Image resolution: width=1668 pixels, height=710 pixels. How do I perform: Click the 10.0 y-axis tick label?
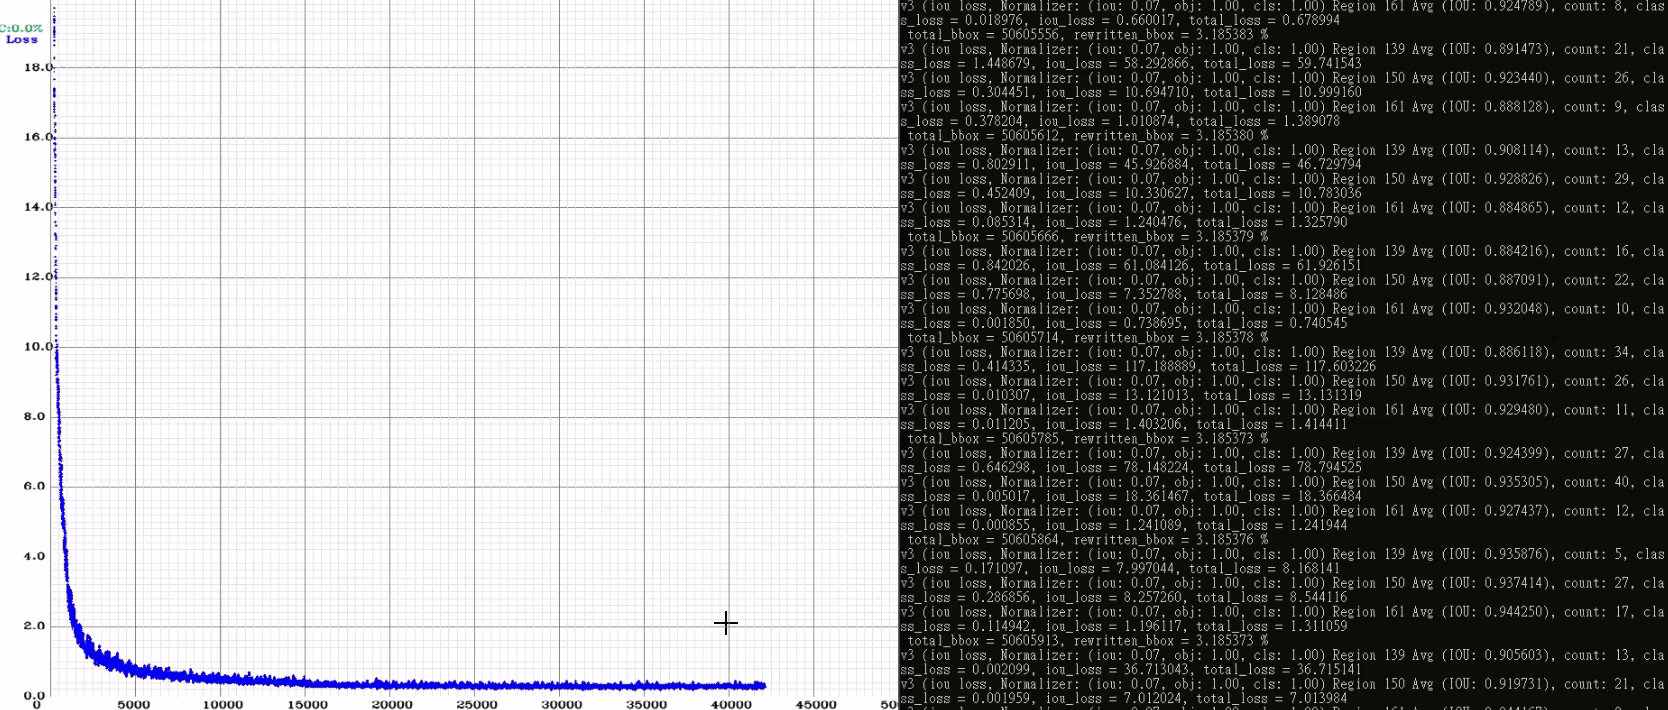pos(37,346)
